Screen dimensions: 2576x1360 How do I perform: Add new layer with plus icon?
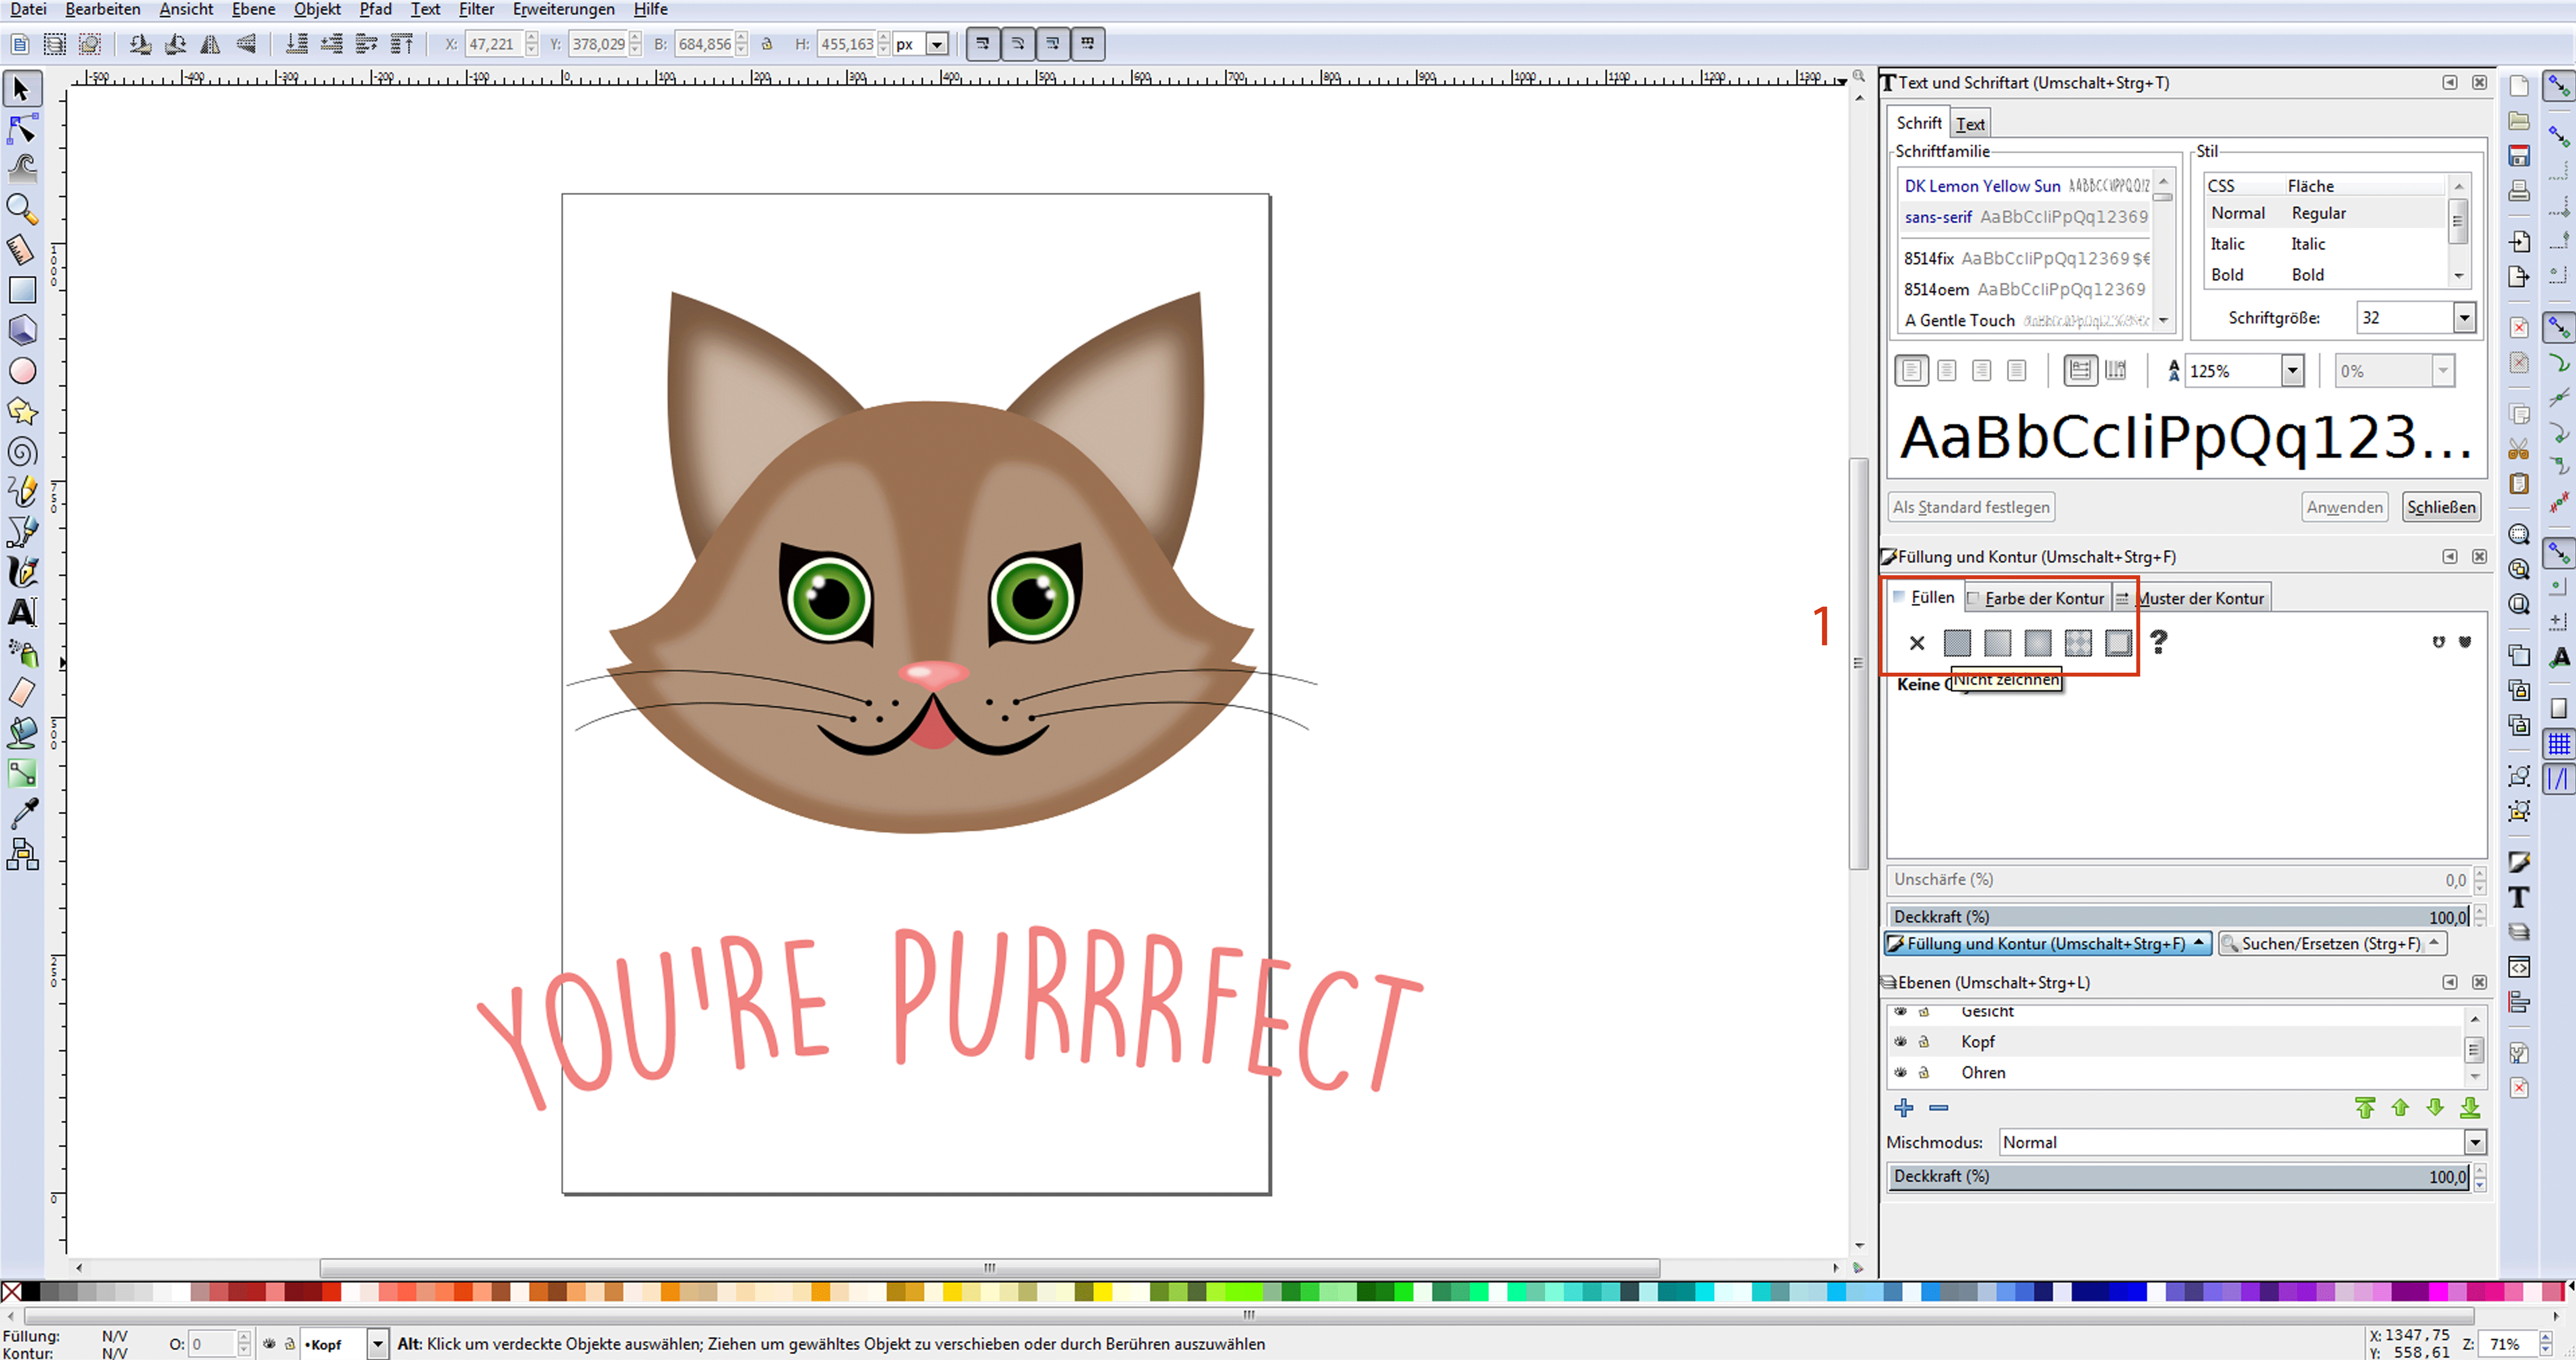point(1903,1108)
